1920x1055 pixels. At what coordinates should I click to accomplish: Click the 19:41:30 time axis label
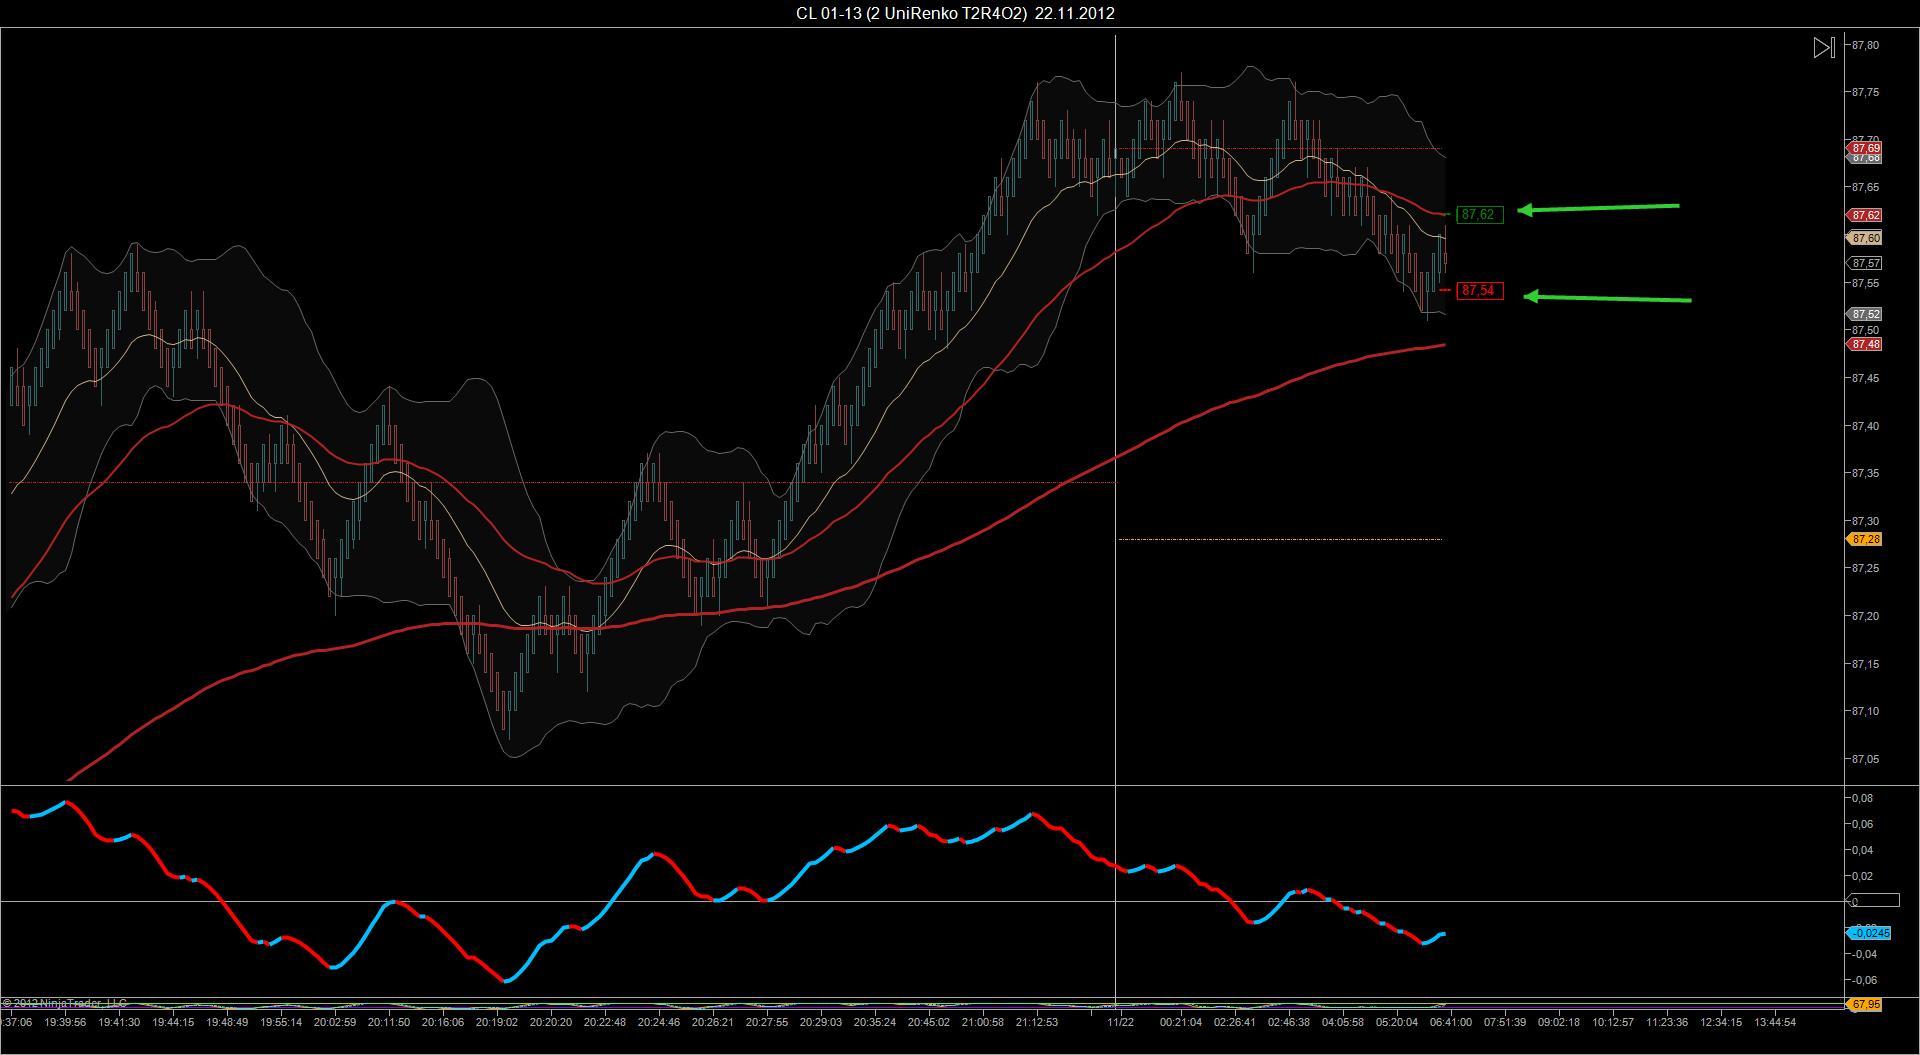tap(119, 1022)
